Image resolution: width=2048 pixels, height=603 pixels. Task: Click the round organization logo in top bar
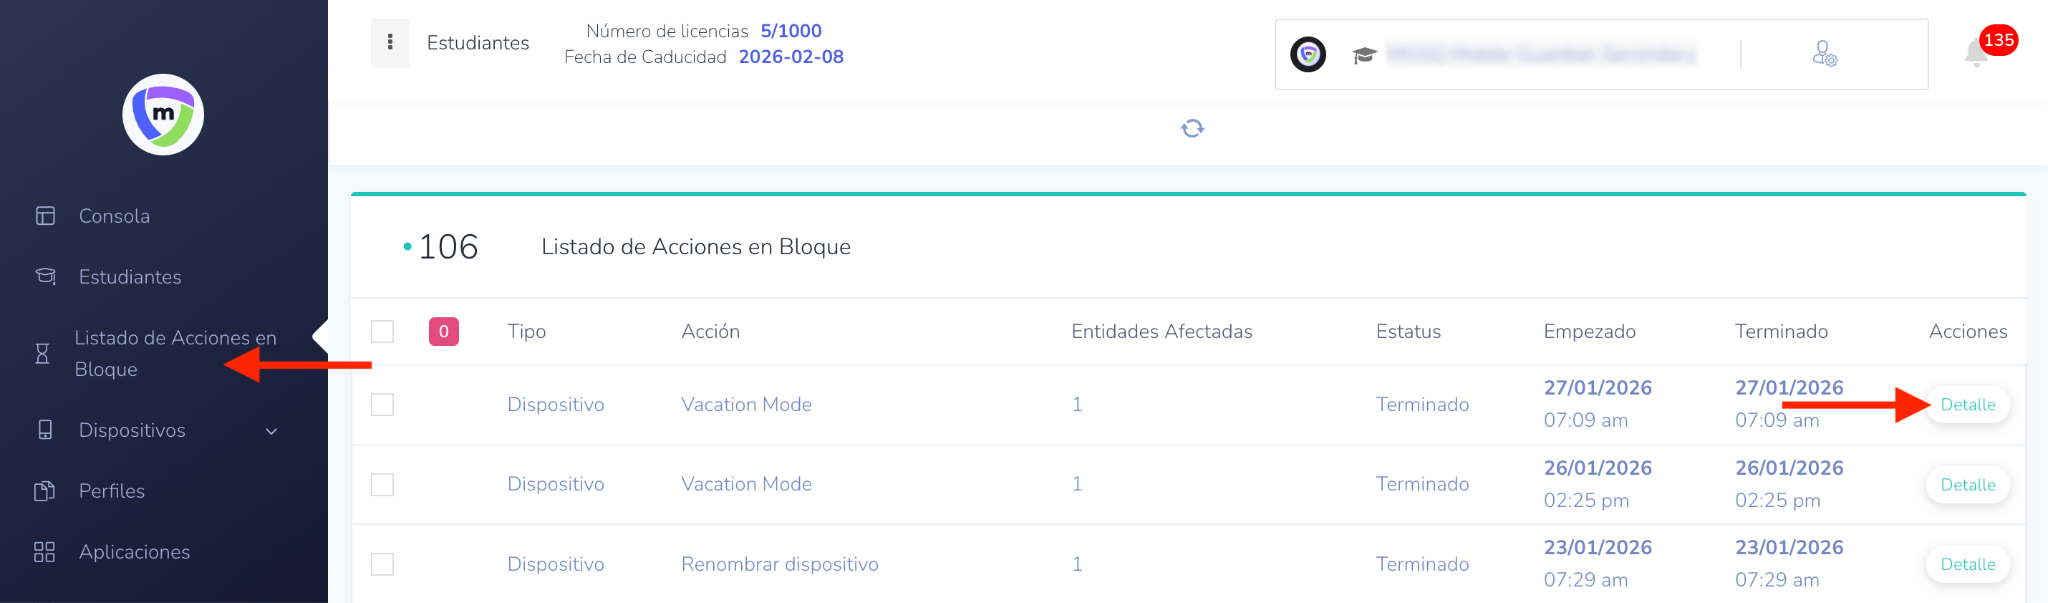1308,54
